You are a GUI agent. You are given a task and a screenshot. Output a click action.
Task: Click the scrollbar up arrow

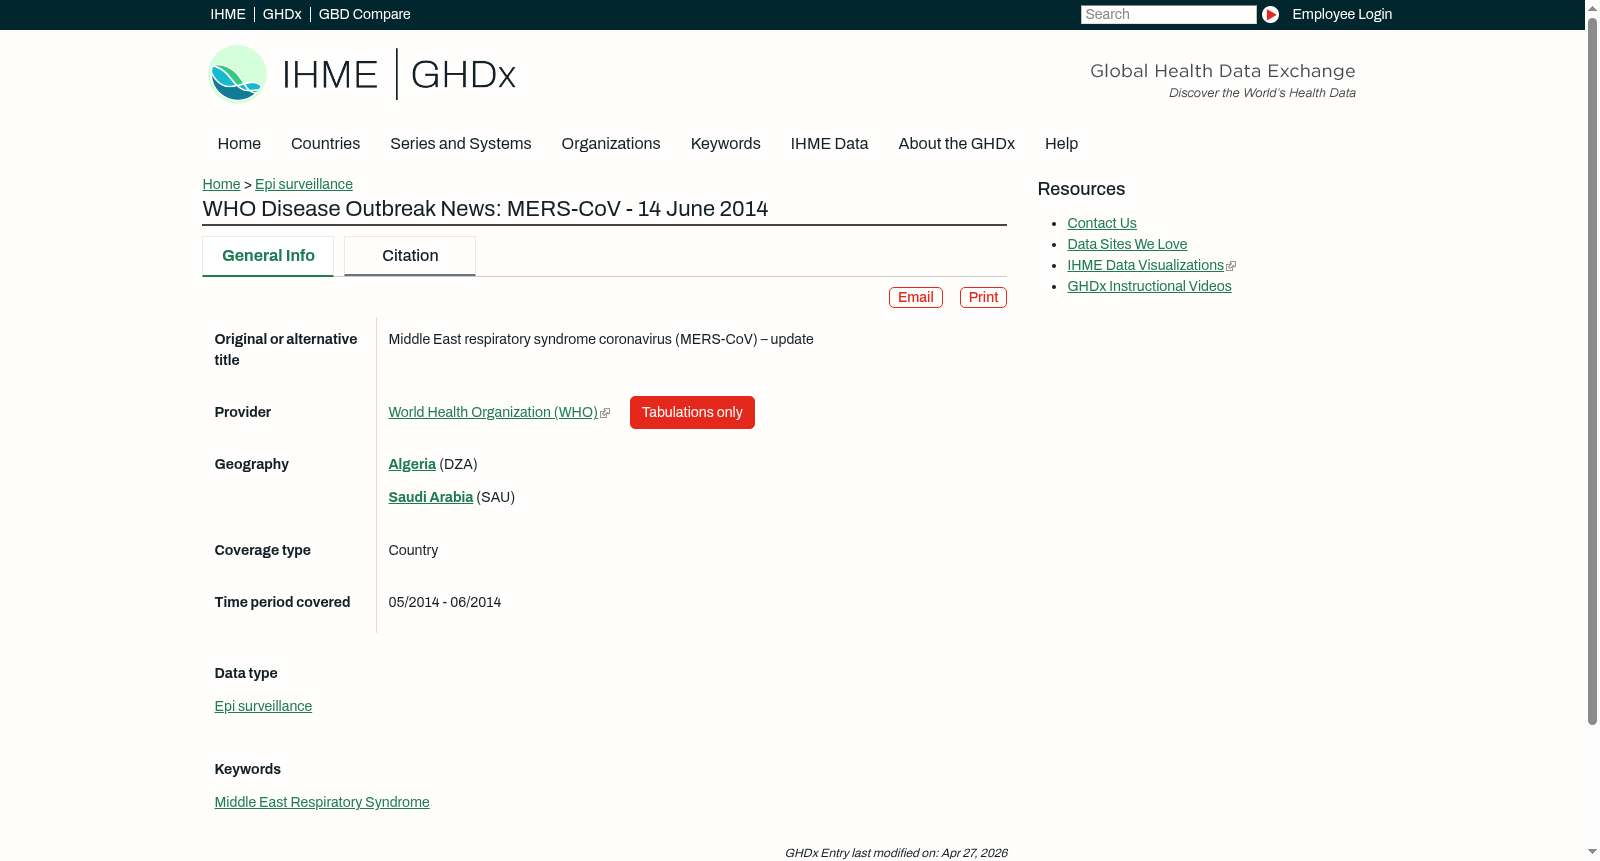click(x=1592, y=7)
